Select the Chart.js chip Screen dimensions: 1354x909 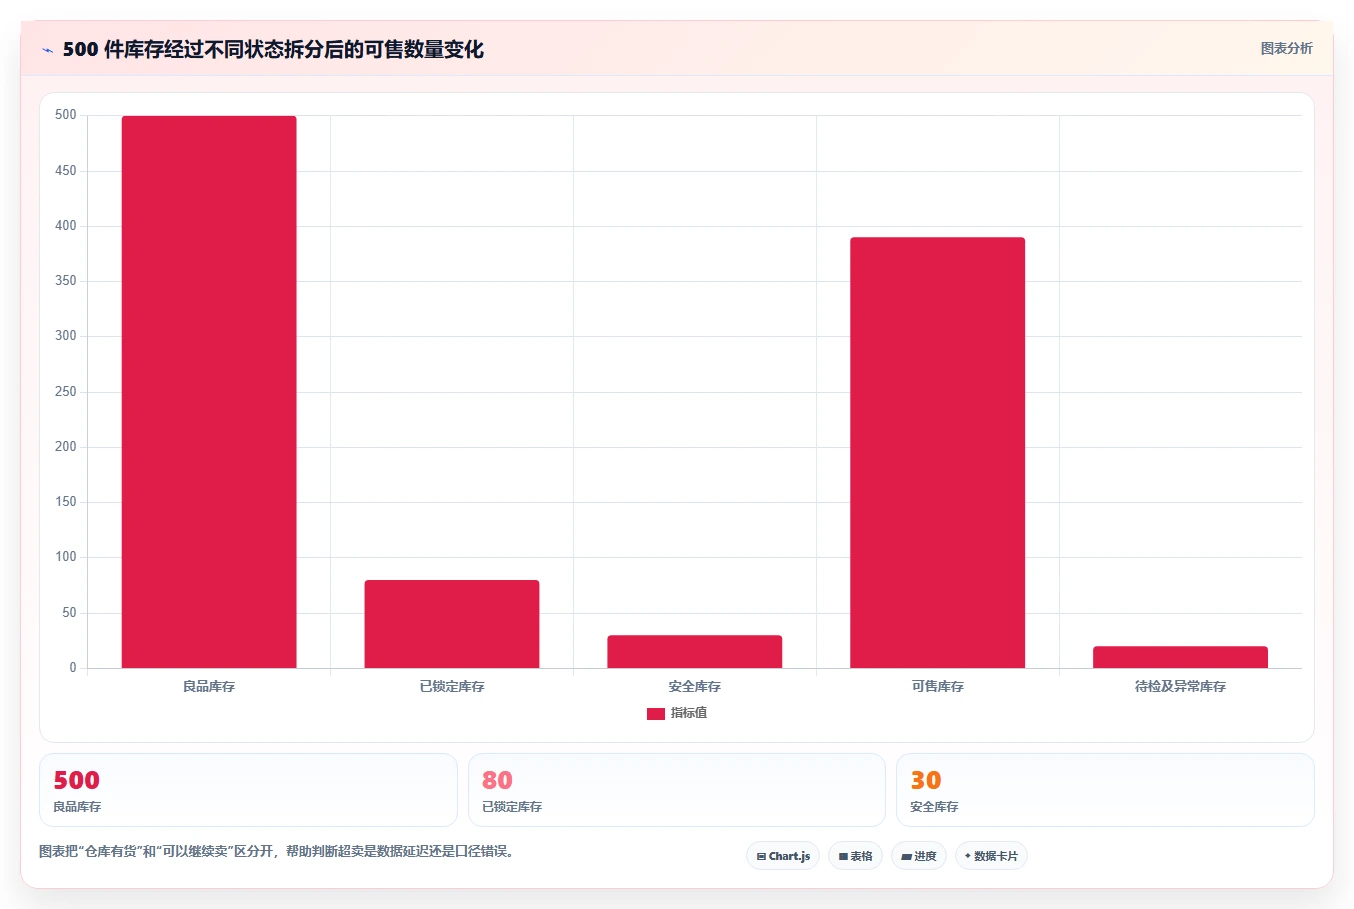click(x=783, y=856)
